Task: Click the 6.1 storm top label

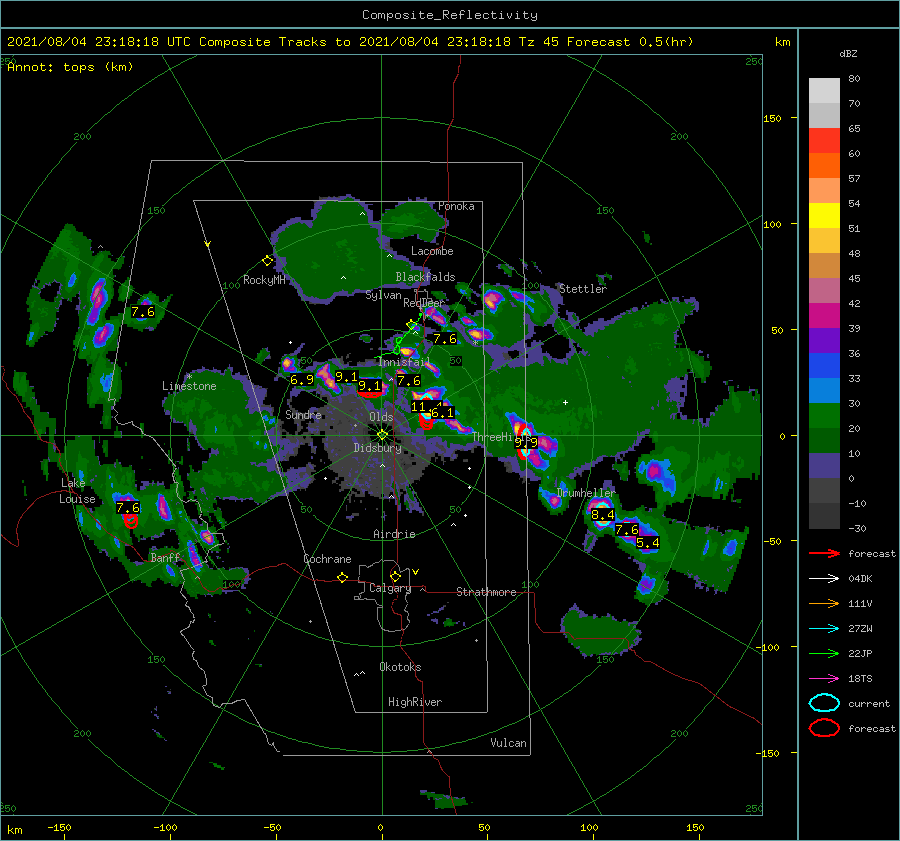Action: click(x=443, y=412)
